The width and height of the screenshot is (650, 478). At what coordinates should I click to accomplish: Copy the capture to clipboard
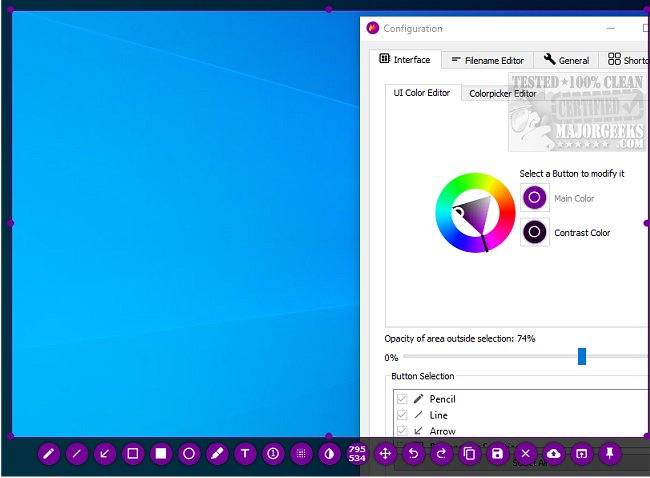469,454
